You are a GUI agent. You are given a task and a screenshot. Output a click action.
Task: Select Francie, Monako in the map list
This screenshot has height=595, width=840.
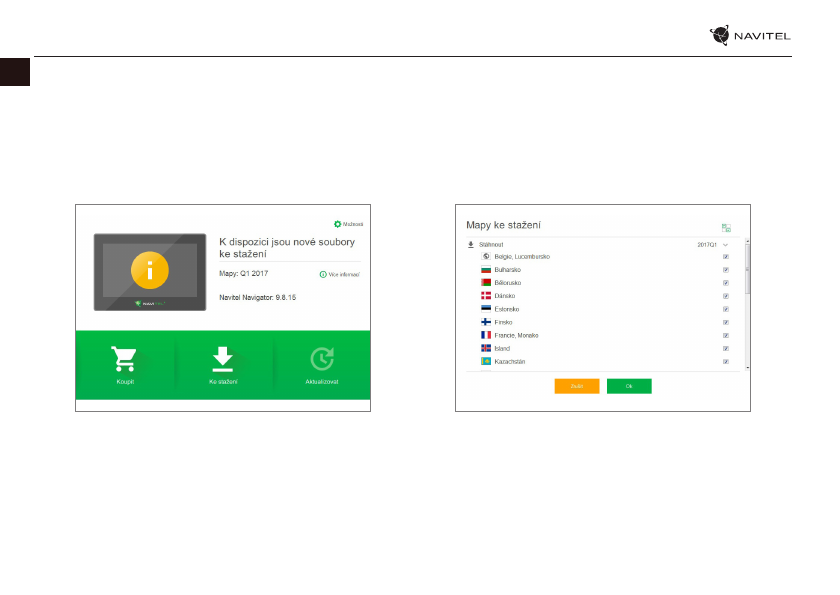pyautogui.click(x=516, y=335)
